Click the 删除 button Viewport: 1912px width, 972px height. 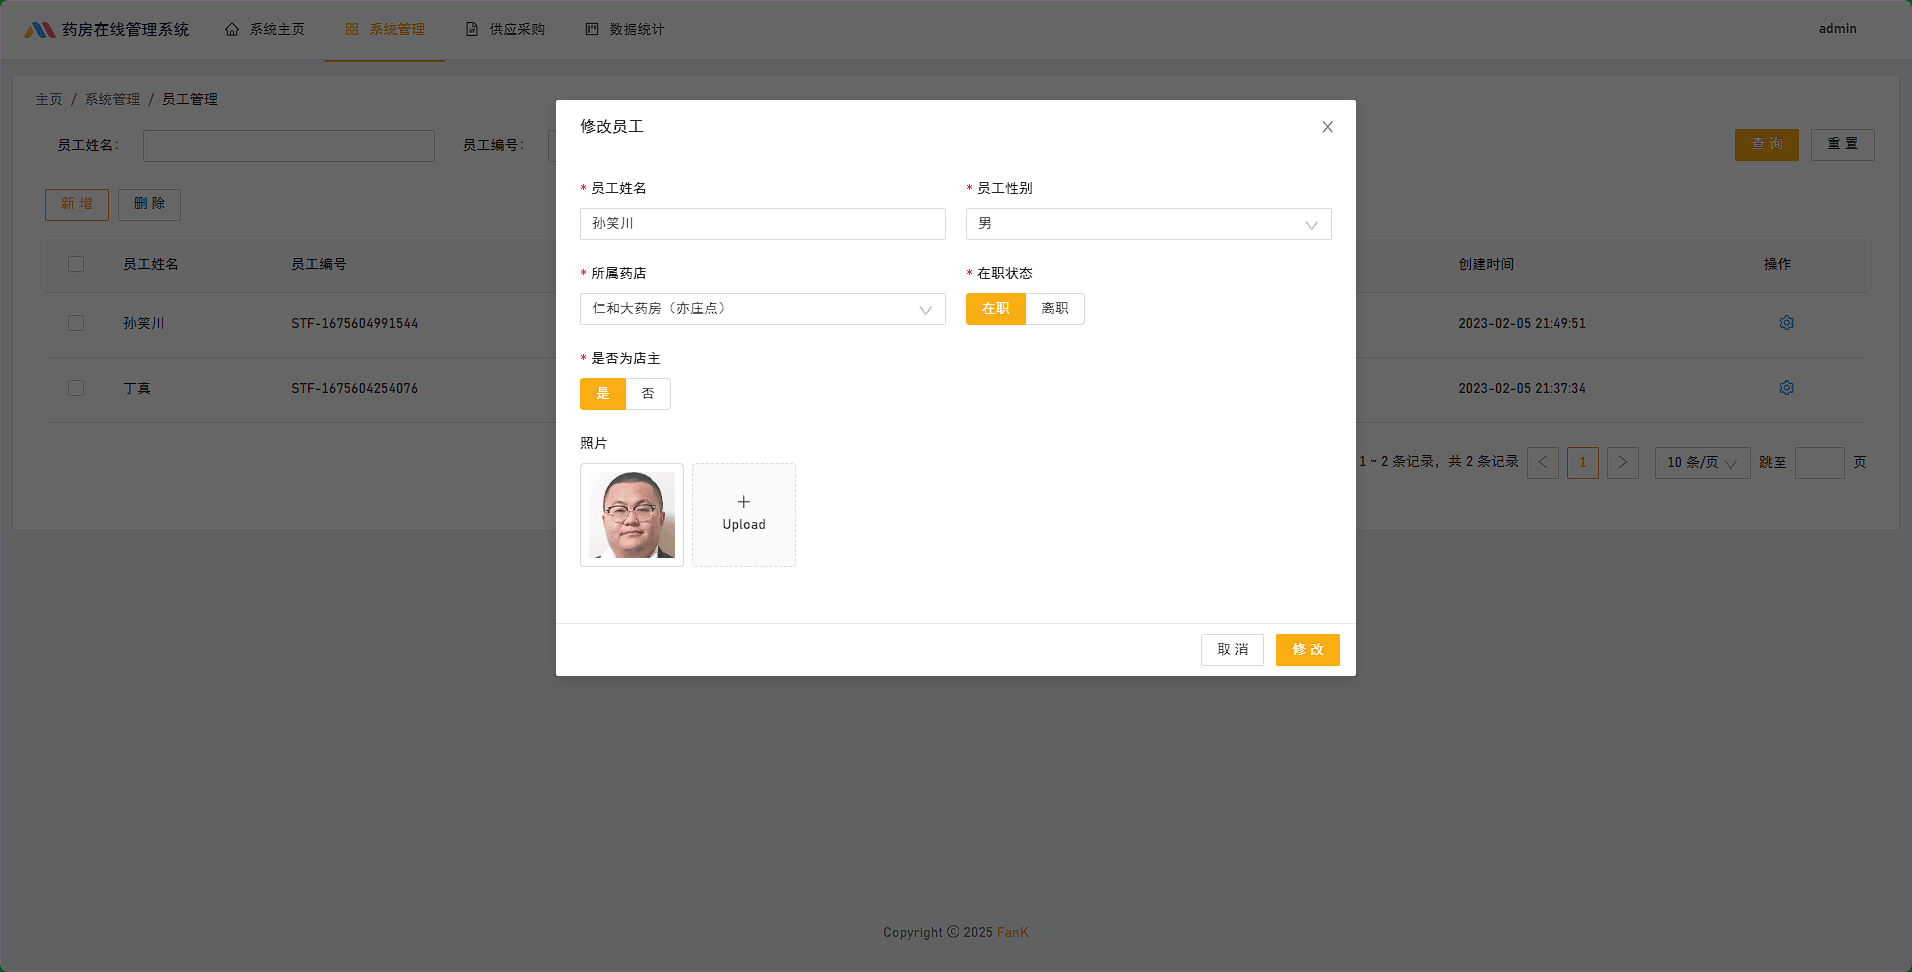[150, 205]
